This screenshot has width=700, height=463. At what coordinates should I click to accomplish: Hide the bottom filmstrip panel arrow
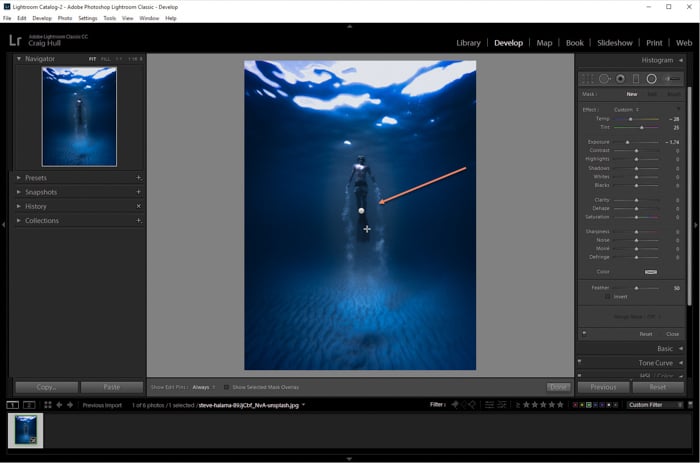pyautogui.click(x=350, y=459)
